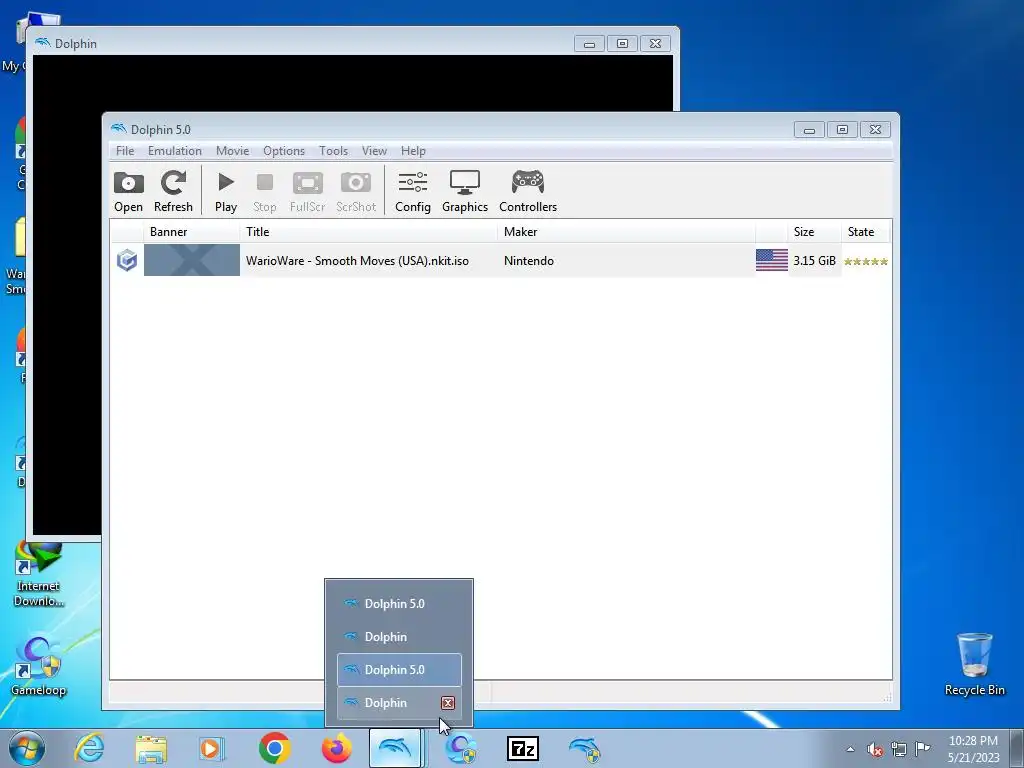
Task: Open the Config settings
Action: pyautogui.click(x=413, y=191)
